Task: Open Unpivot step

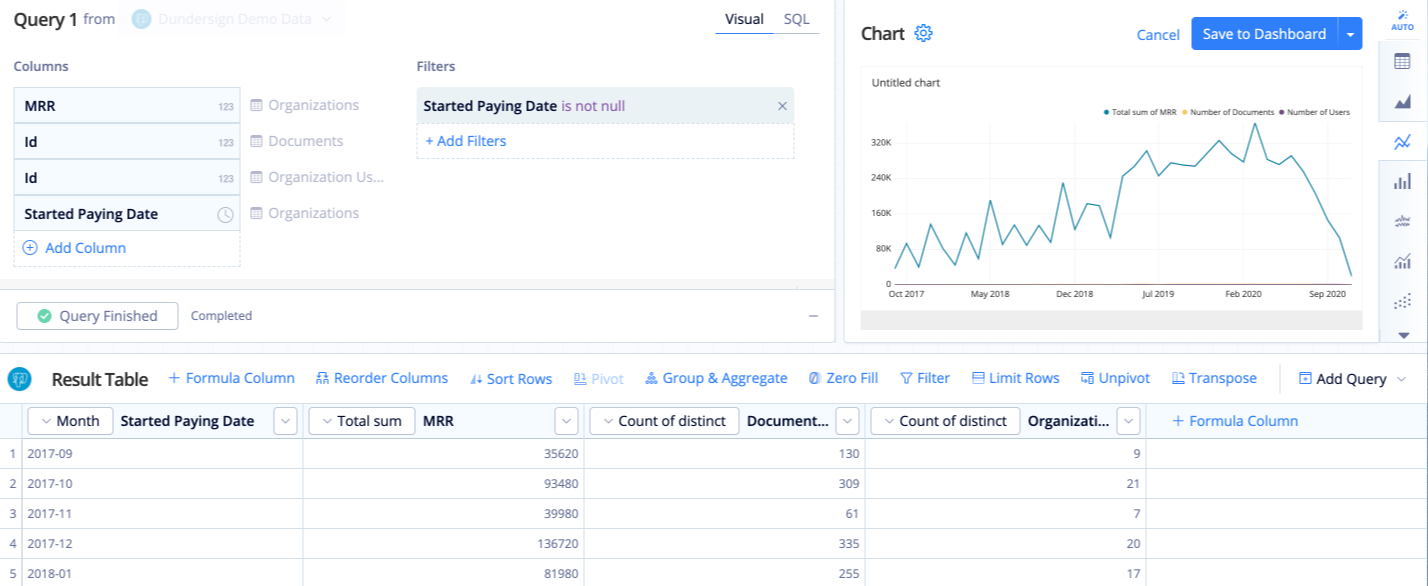Action: tap(1115, 378)
